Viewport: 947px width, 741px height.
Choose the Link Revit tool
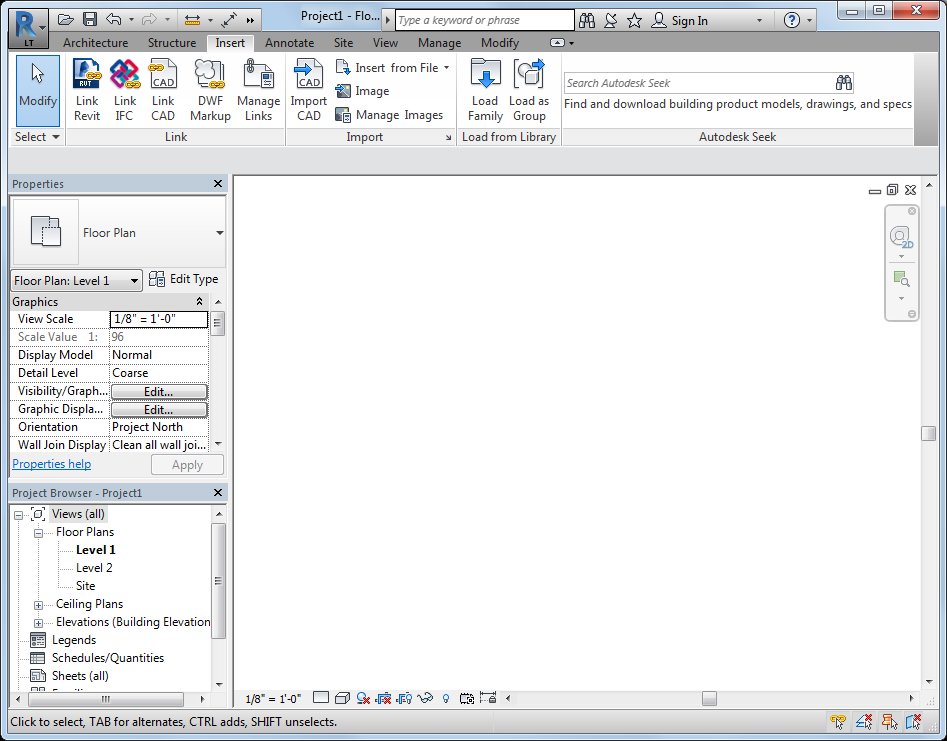(x=87, y=90)
